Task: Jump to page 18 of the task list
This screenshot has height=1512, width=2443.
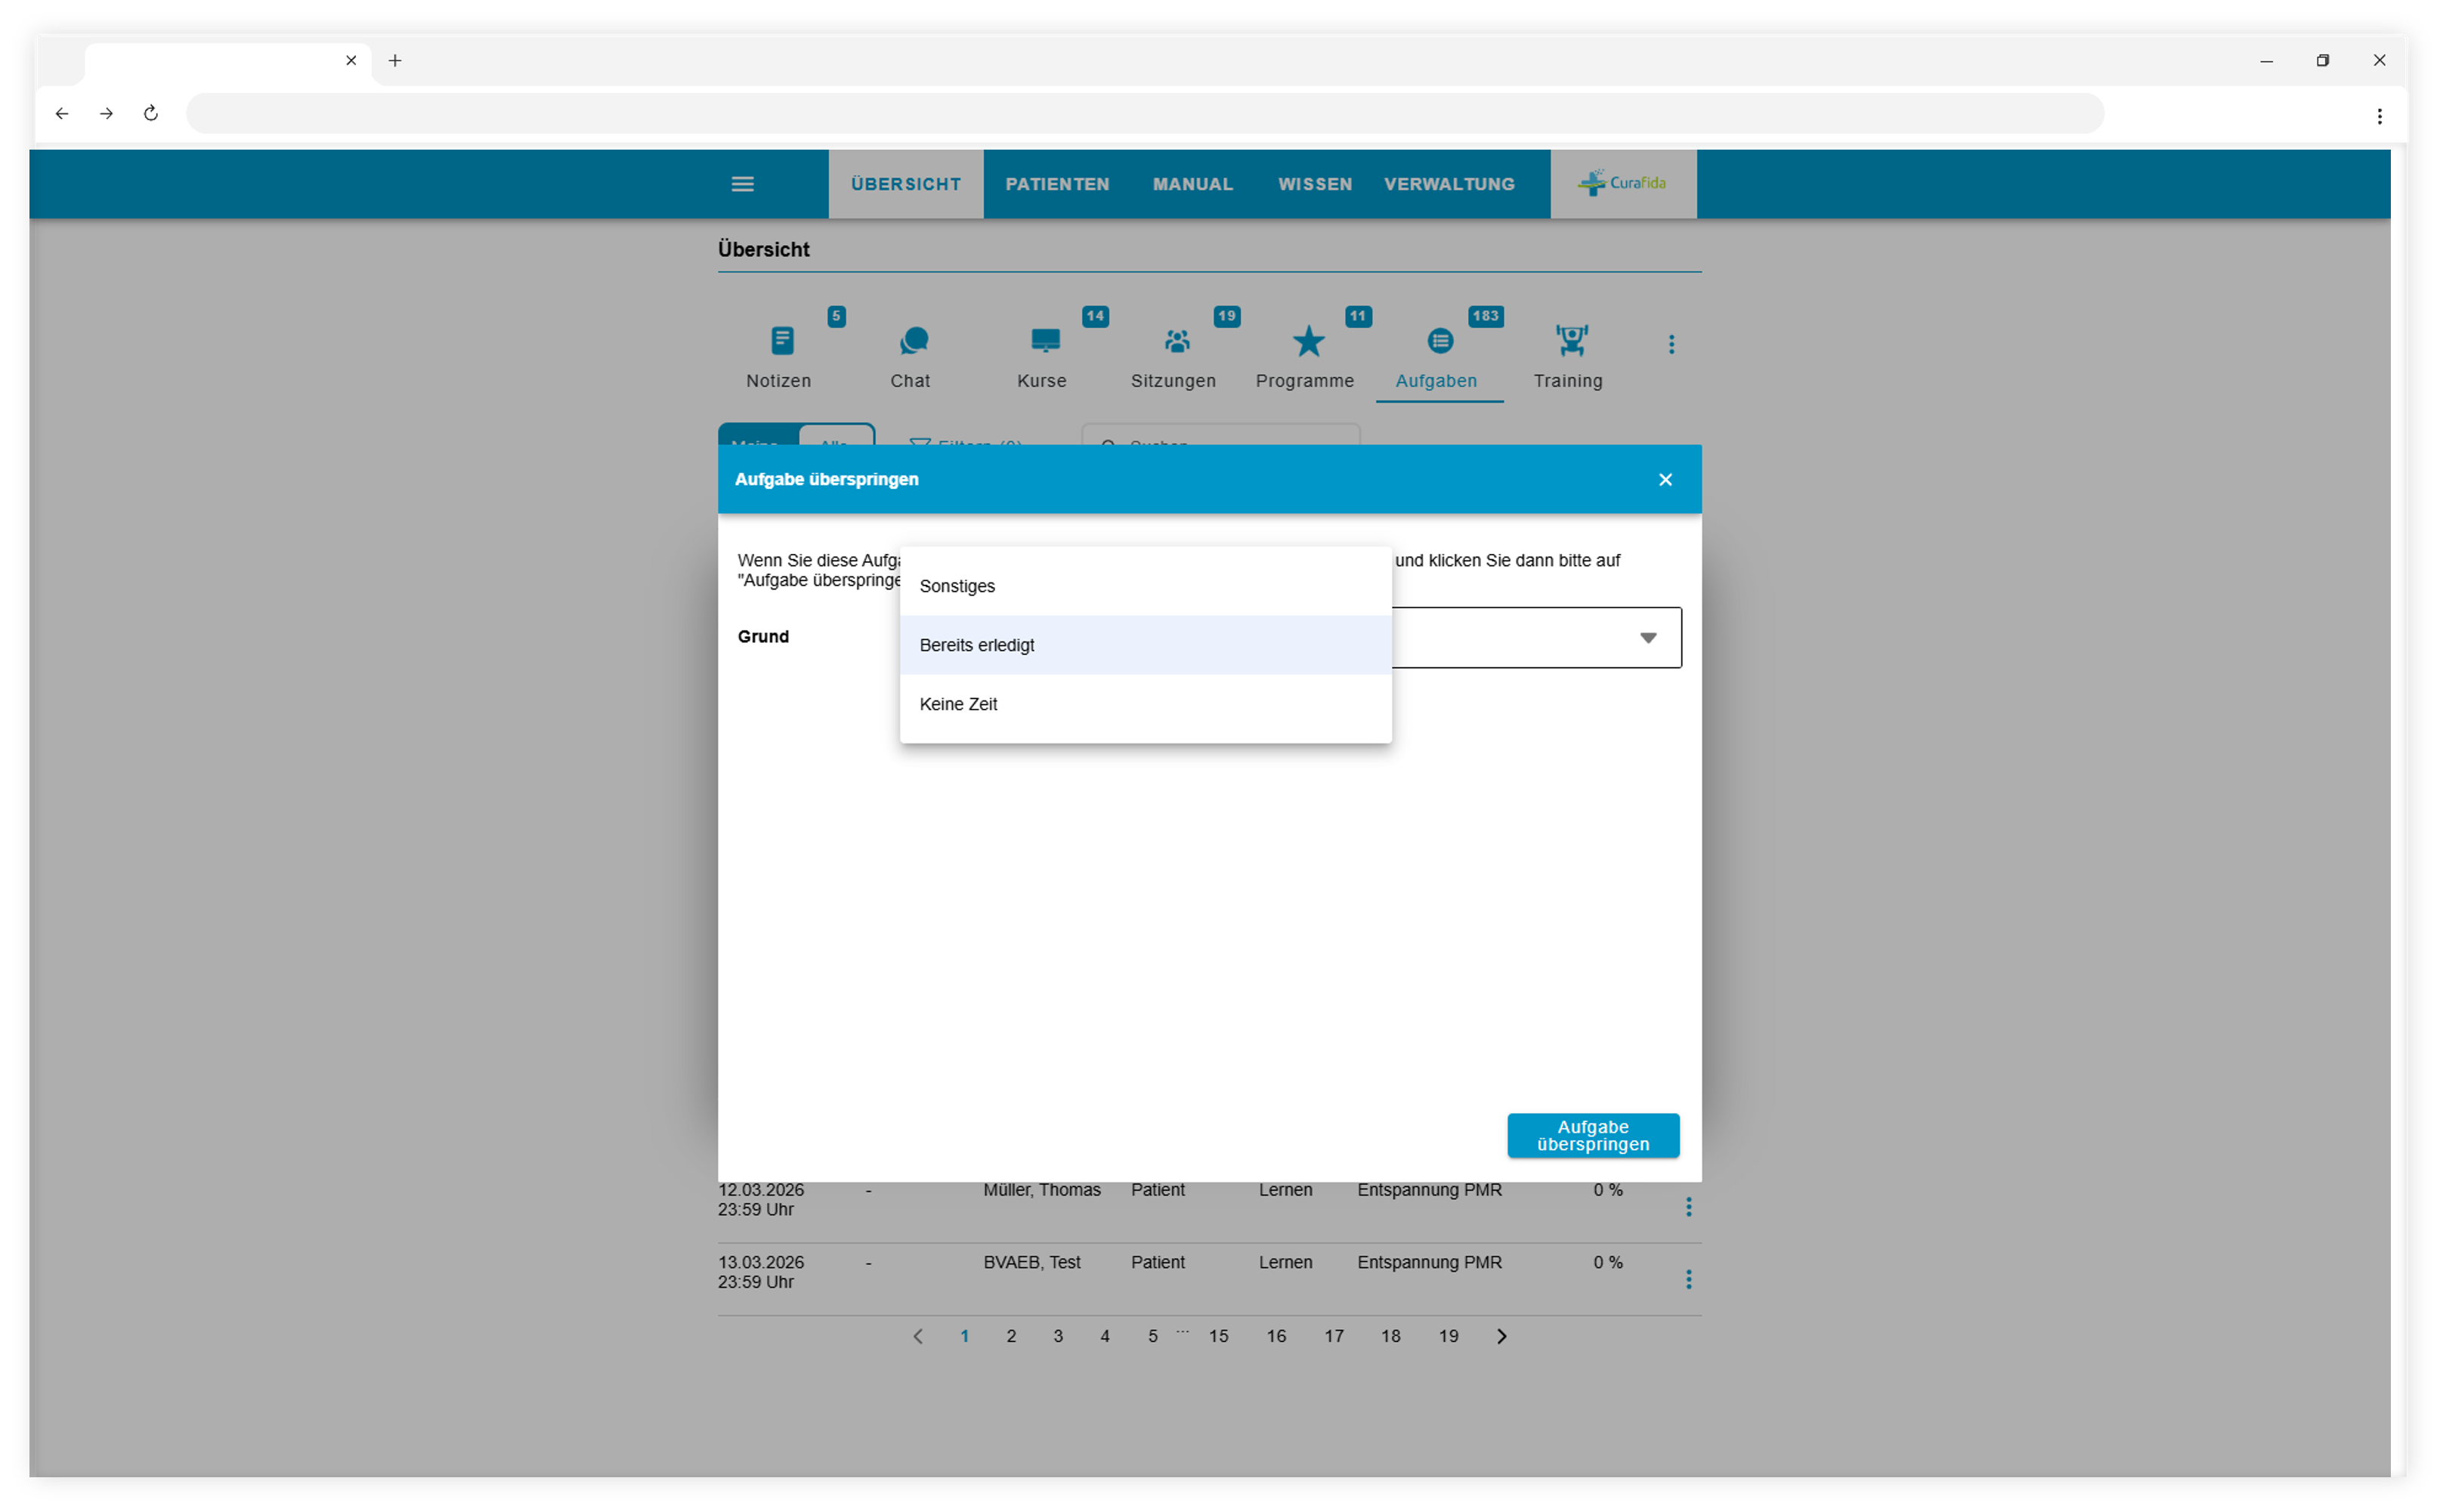Action: click(x=1390, y=1336)
